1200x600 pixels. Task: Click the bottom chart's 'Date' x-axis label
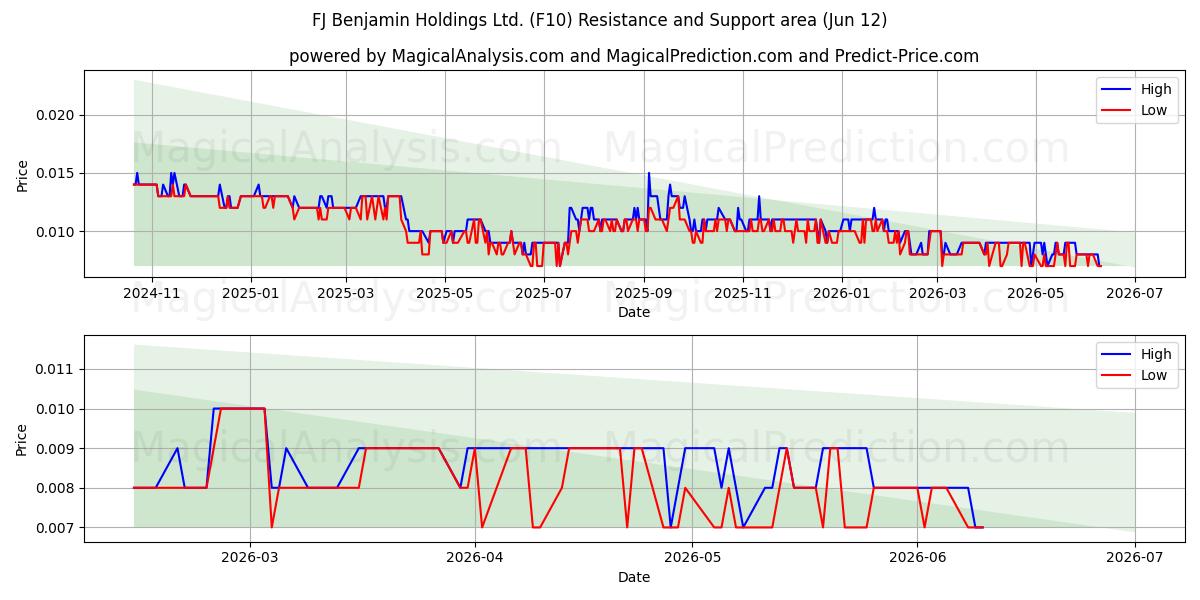(634, 577)
